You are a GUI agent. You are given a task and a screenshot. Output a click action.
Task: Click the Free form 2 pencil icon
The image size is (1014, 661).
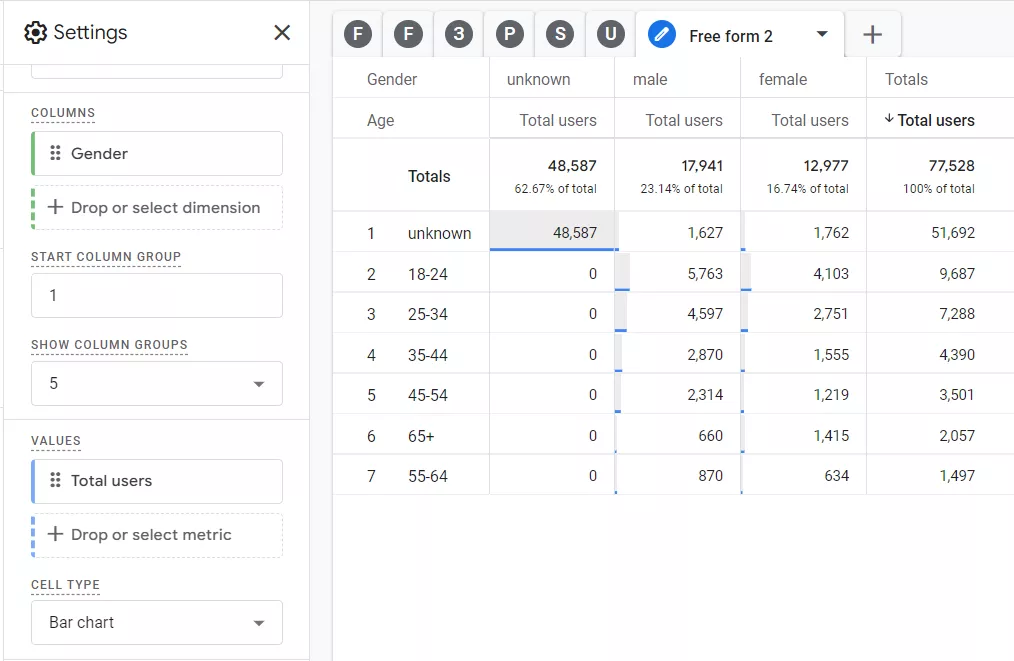662,34
